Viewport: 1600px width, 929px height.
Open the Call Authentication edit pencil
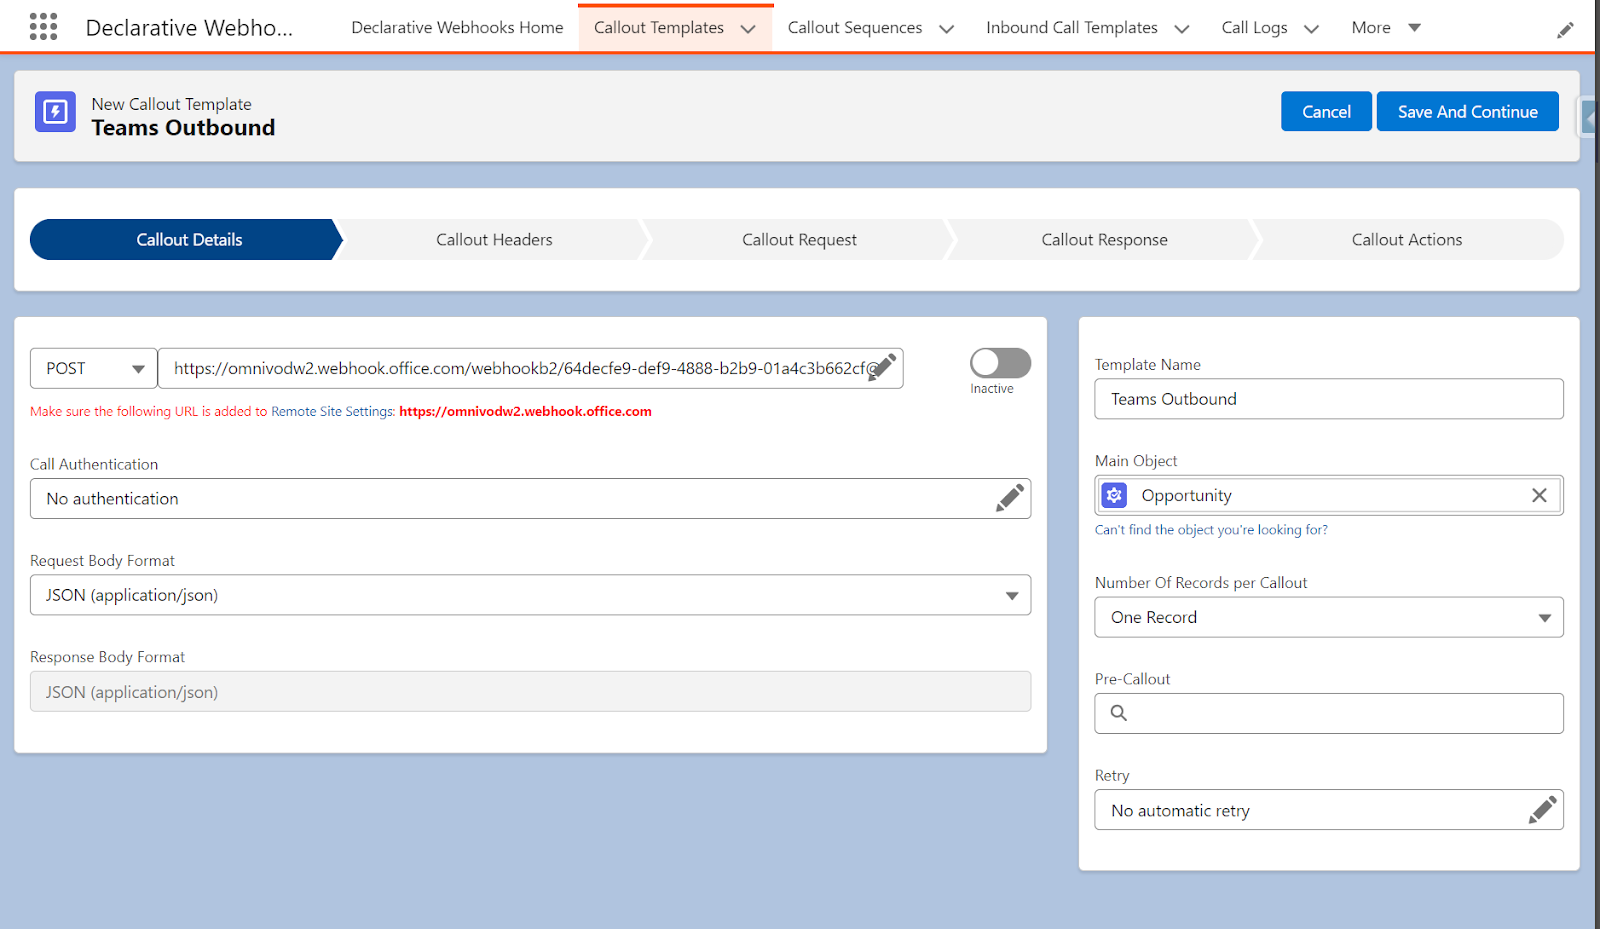click(x=1010, y=498)
